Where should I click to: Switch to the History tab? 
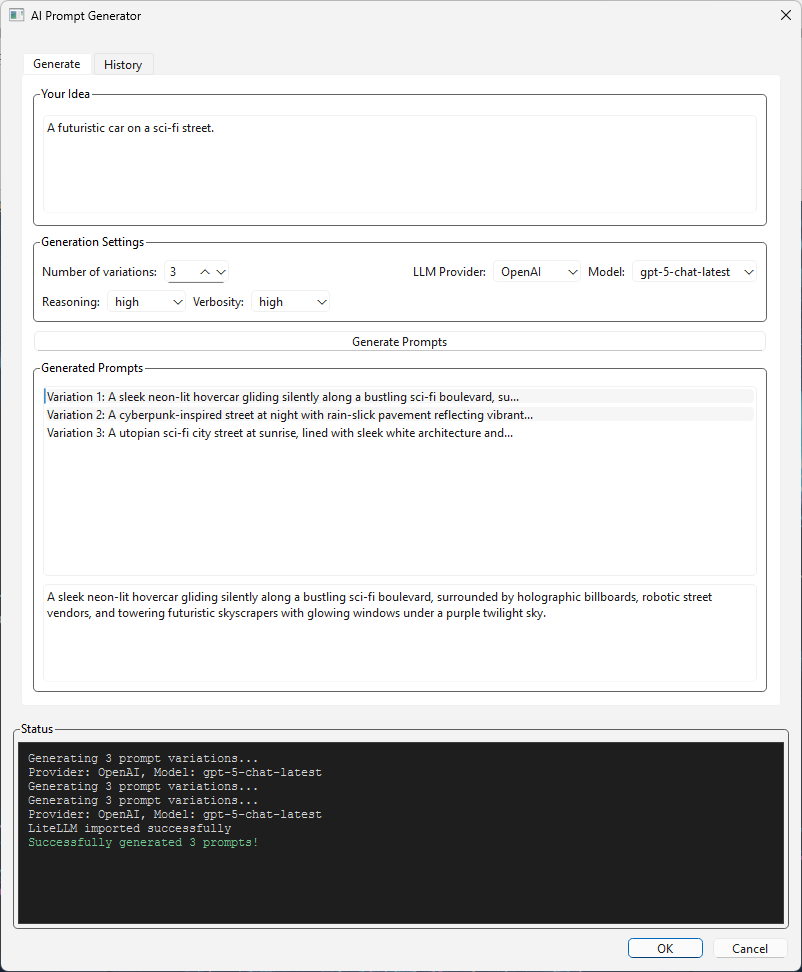point(122,63)
